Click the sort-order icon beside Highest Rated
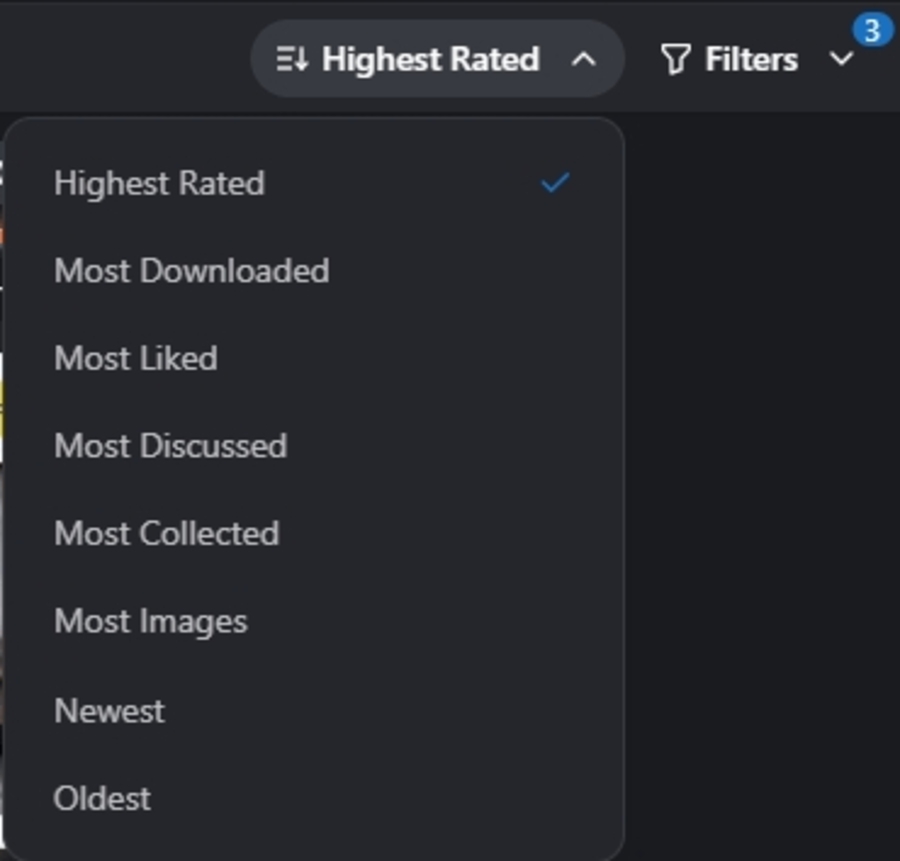Screen dimensions: 900x861 coord(292,59)
